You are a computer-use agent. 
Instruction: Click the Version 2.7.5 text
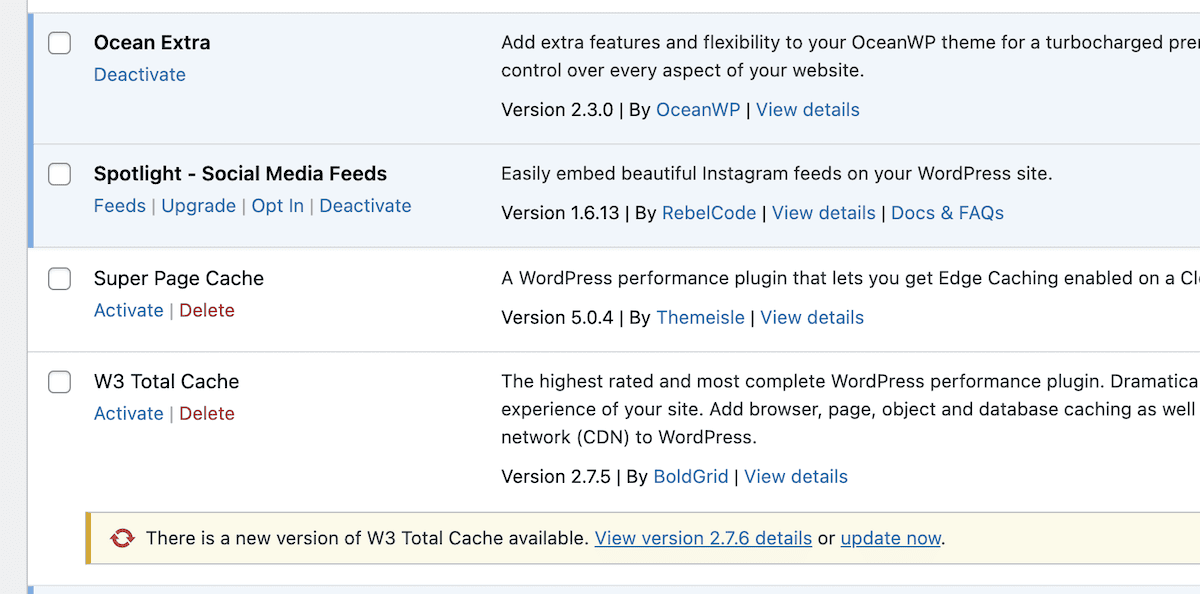[556, 477]
